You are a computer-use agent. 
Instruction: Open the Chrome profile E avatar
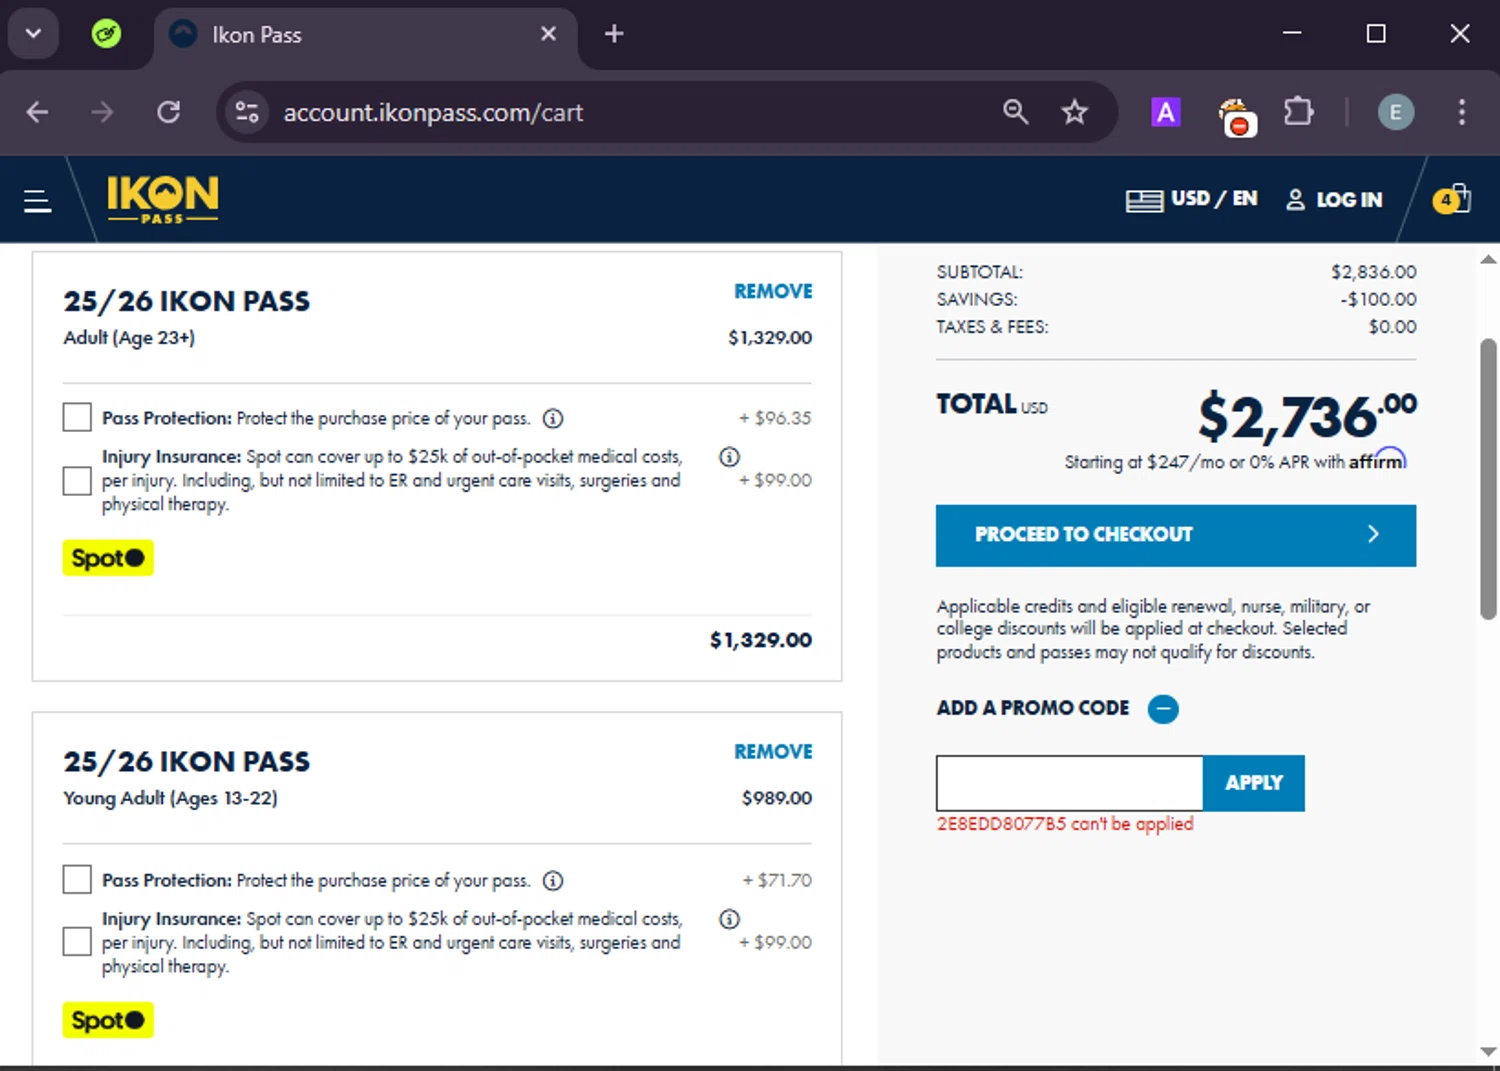point(1396,112)
